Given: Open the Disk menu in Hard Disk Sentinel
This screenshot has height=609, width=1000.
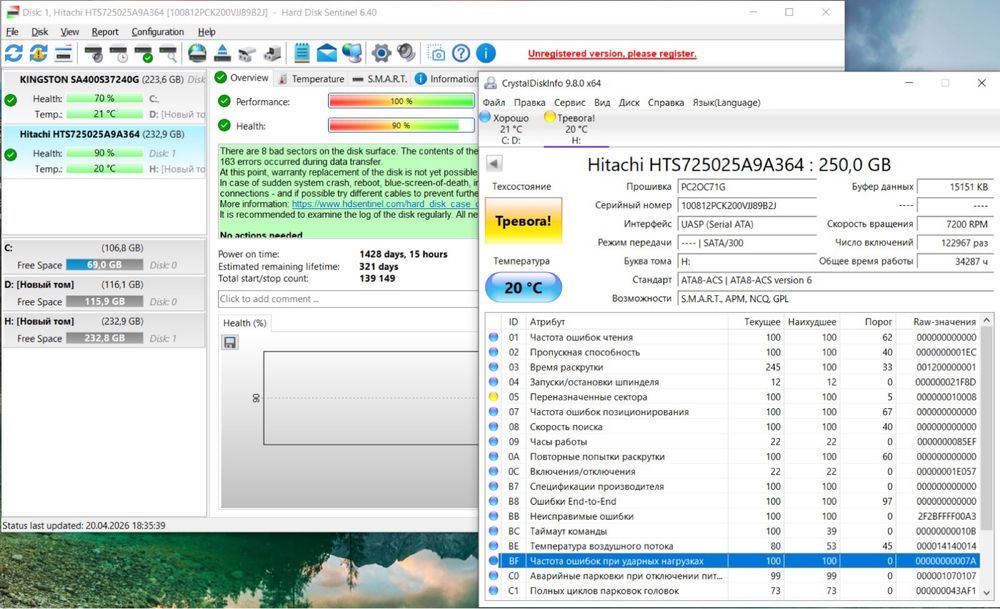Looking at the screenshot, I should (40, 32).
